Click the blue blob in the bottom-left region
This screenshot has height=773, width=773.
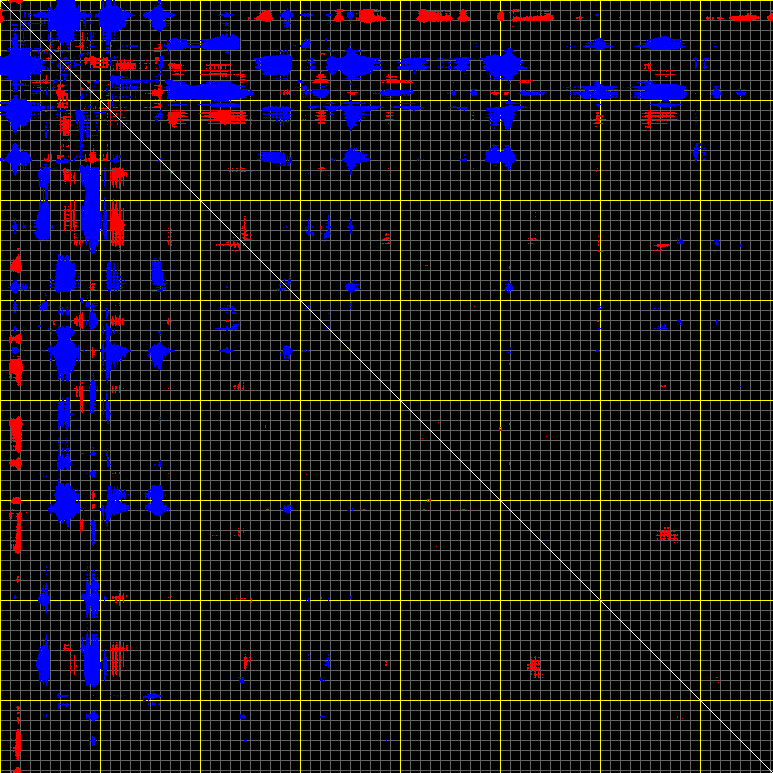point(44,660)
